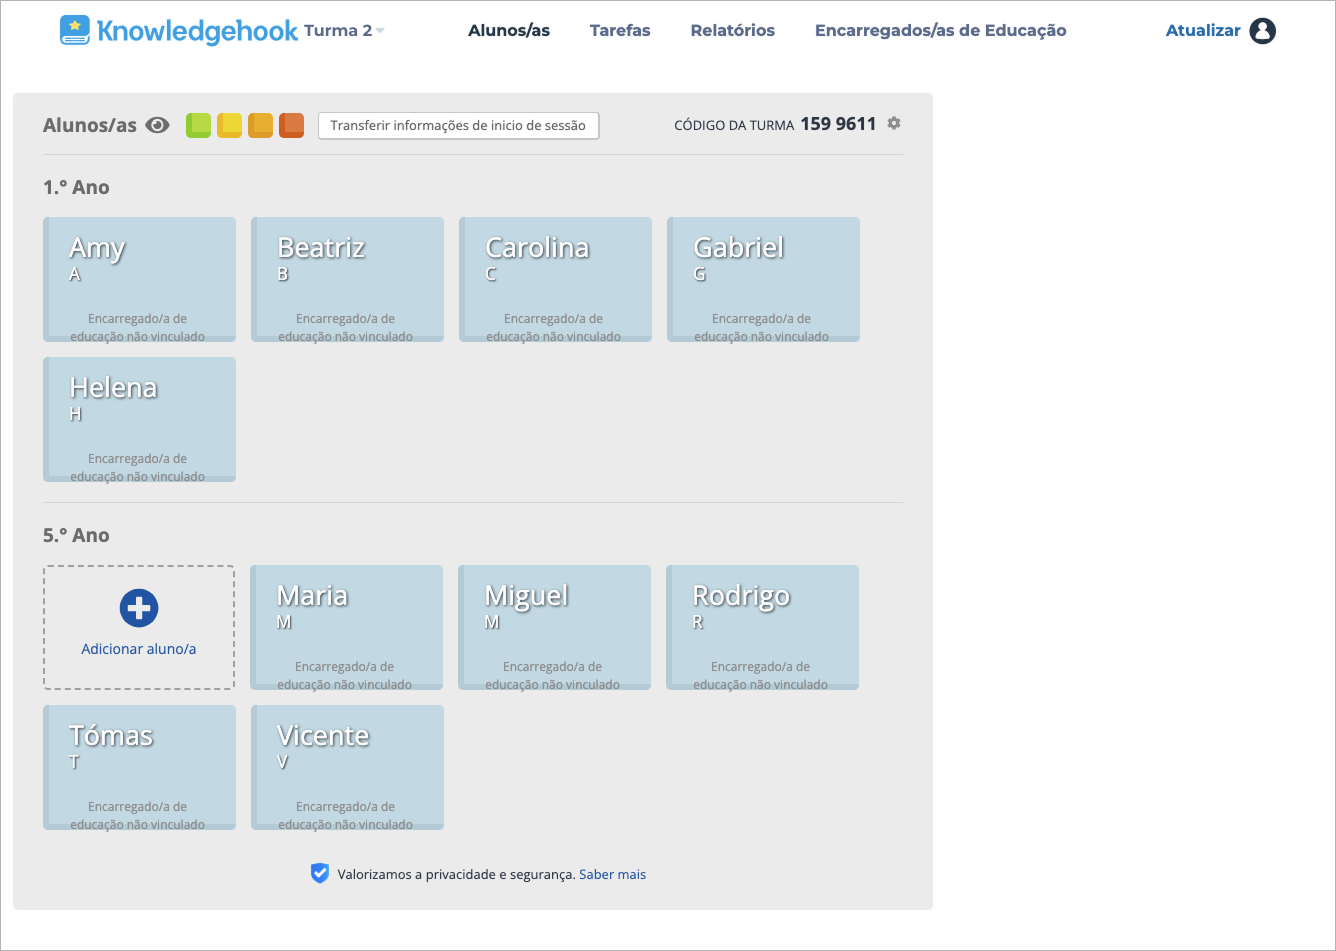Click the blue plus add icon
Viewport: 1336px width, 951px height.
pos(139,607)
